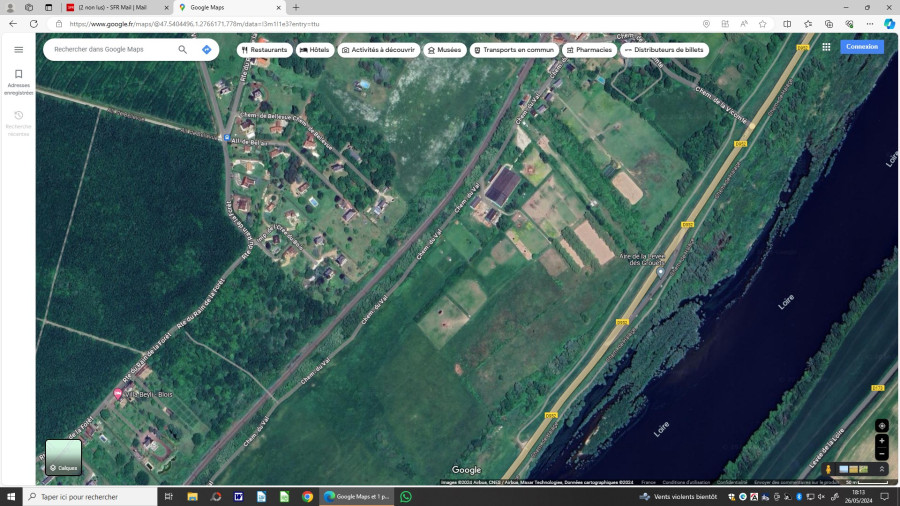This screenshot has height=506, width=900.
Task: Toggle the Calques map layer view
Action: click(x=64, y=457)
